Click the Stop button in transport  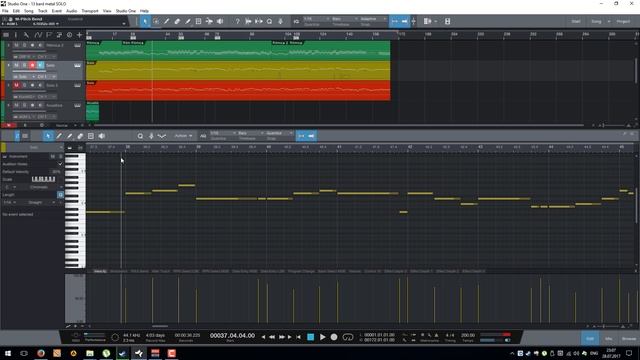(x=311, y=337)
